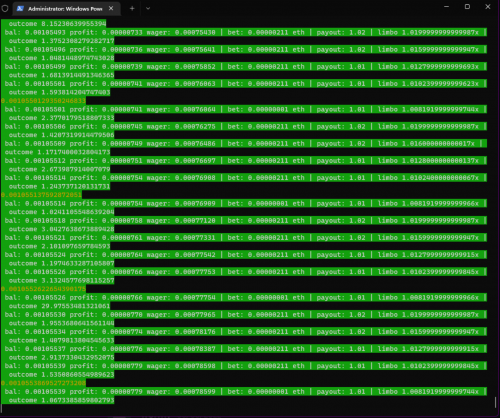
Task: Click the outcome 2.1010 line
Action: pos(59,246)
